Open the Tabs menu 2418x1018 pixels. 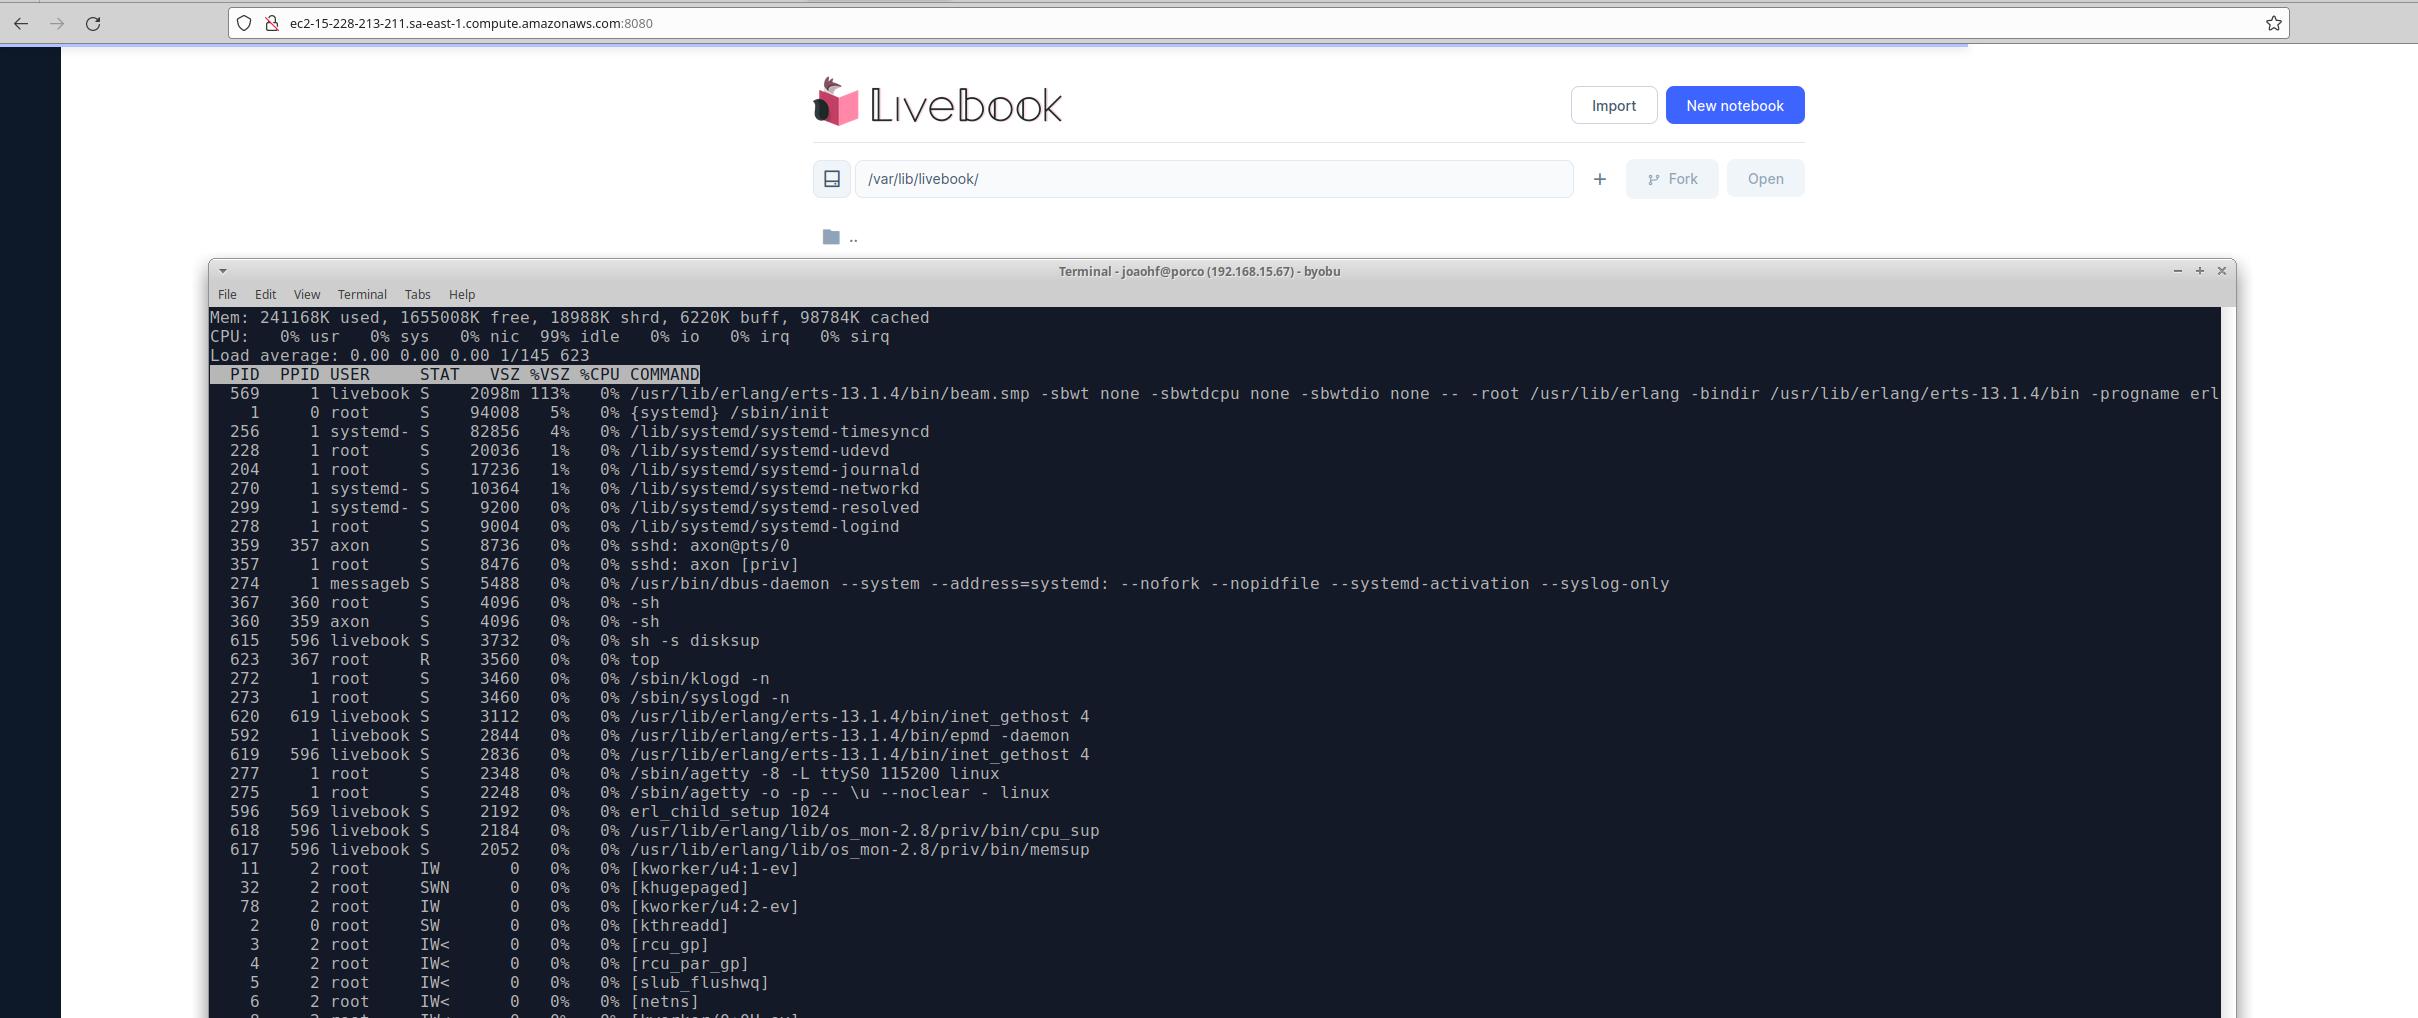point(417,294)
